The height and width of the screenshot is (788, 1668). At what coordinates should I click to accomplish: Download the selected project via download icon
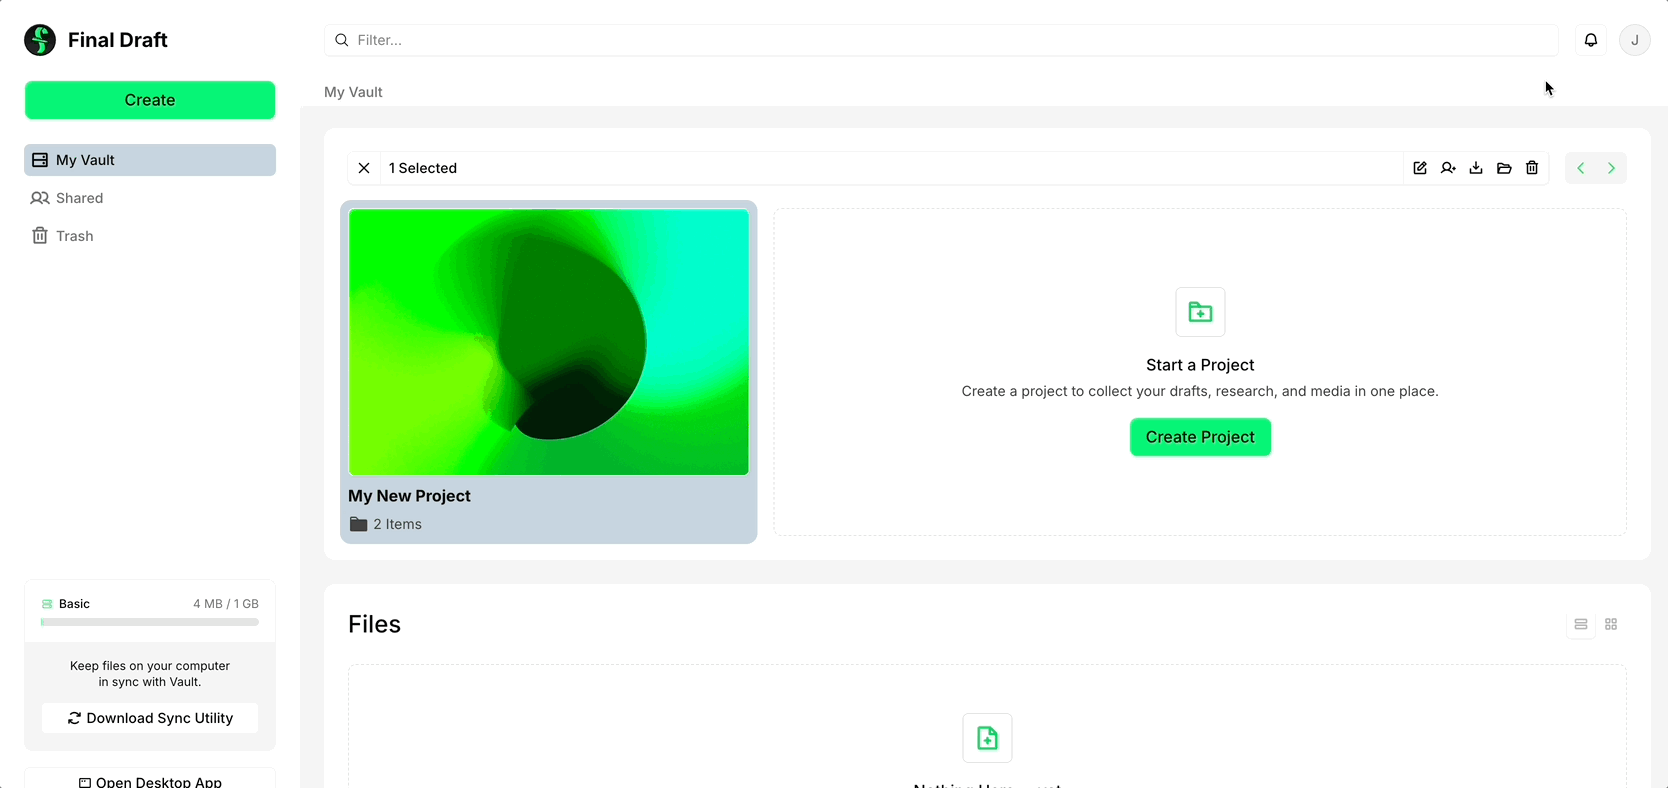(x=1476, y=168)
